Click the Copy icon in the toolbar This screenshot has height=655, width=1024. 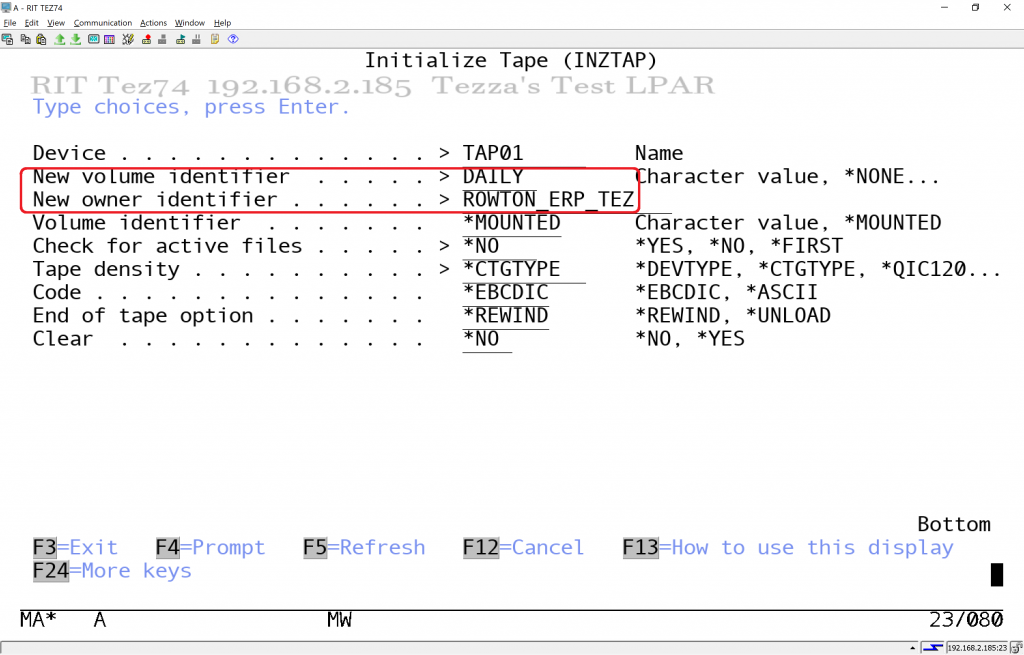[25, 39]
